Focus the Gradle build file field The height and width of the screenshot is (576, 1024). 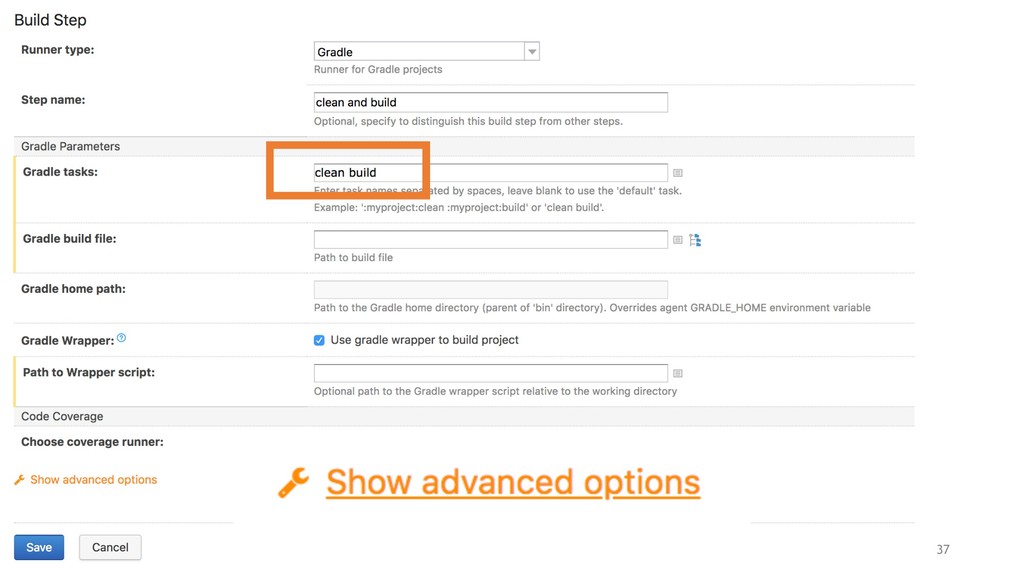tap(490, 240)
